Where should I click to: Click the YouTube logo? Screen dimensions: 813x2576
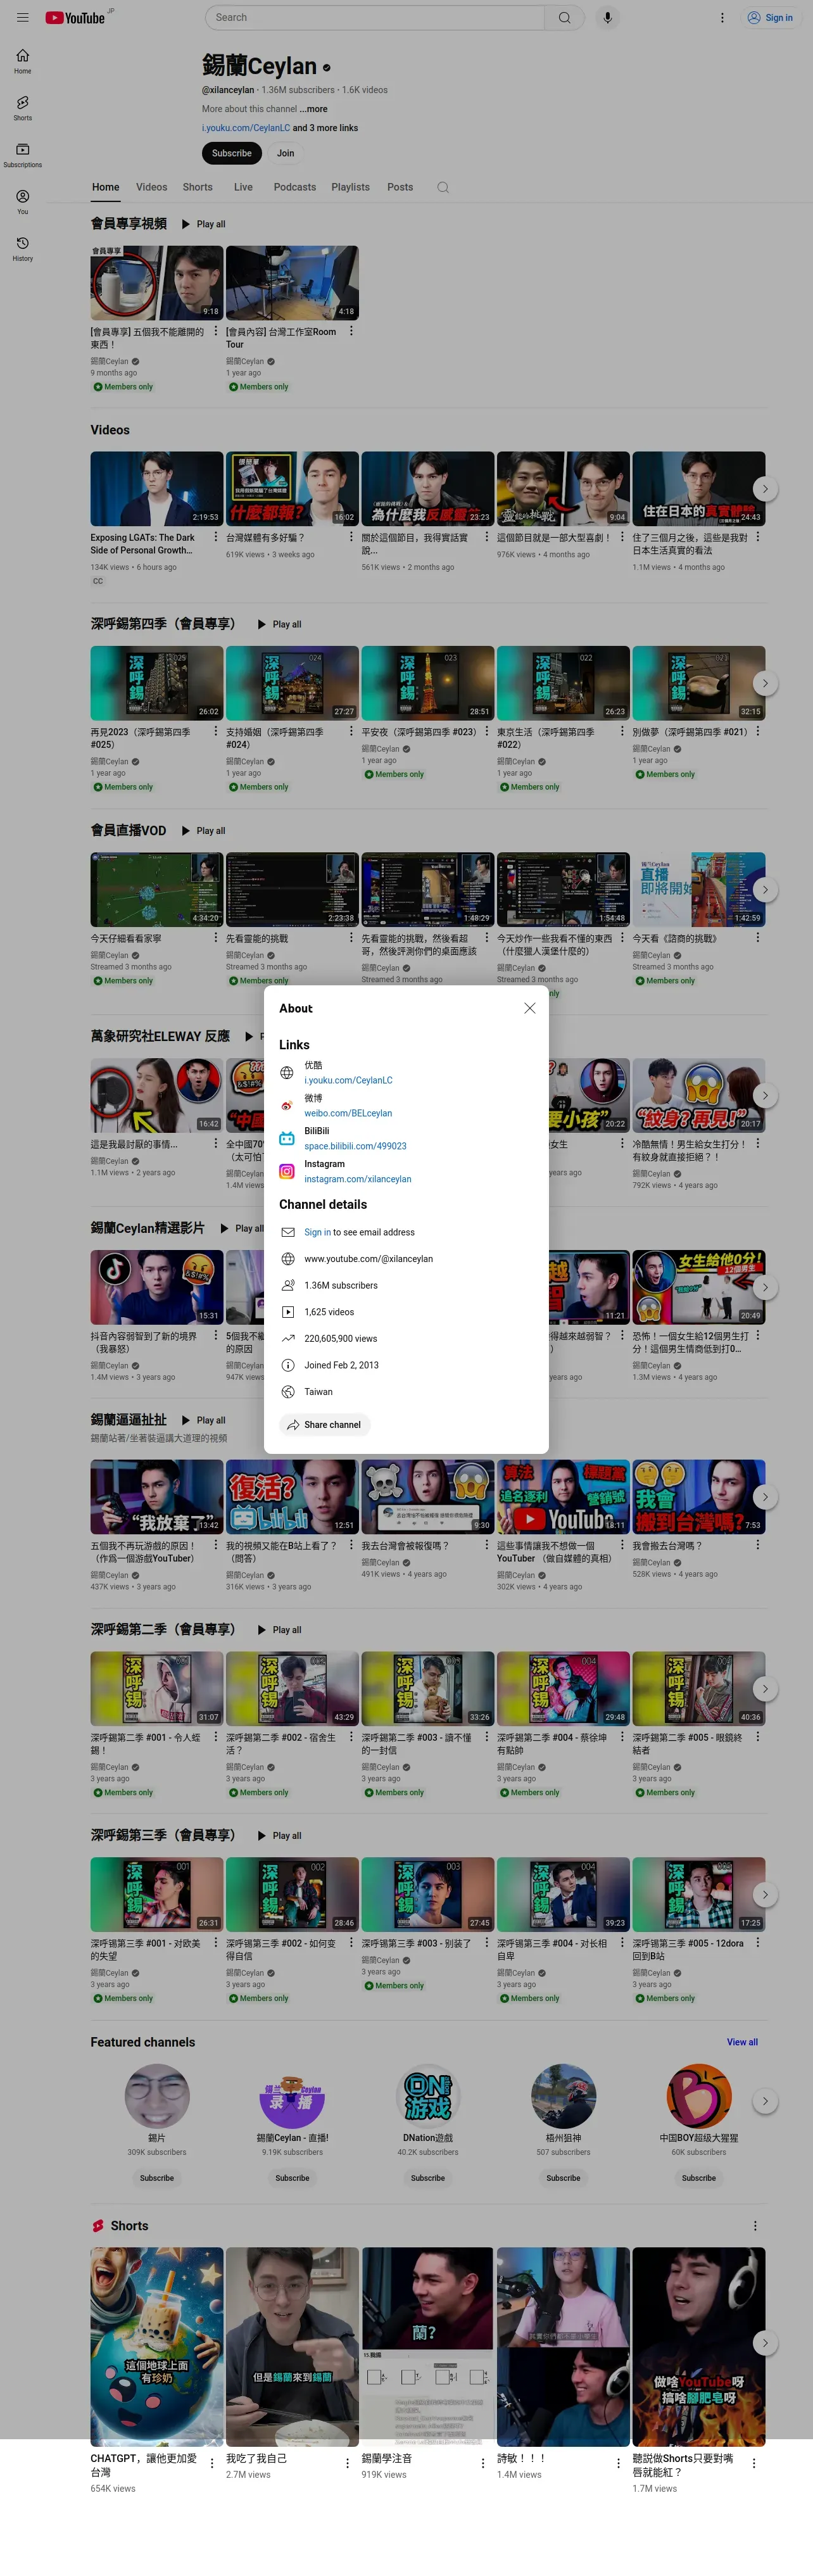[x=75, y=17]
